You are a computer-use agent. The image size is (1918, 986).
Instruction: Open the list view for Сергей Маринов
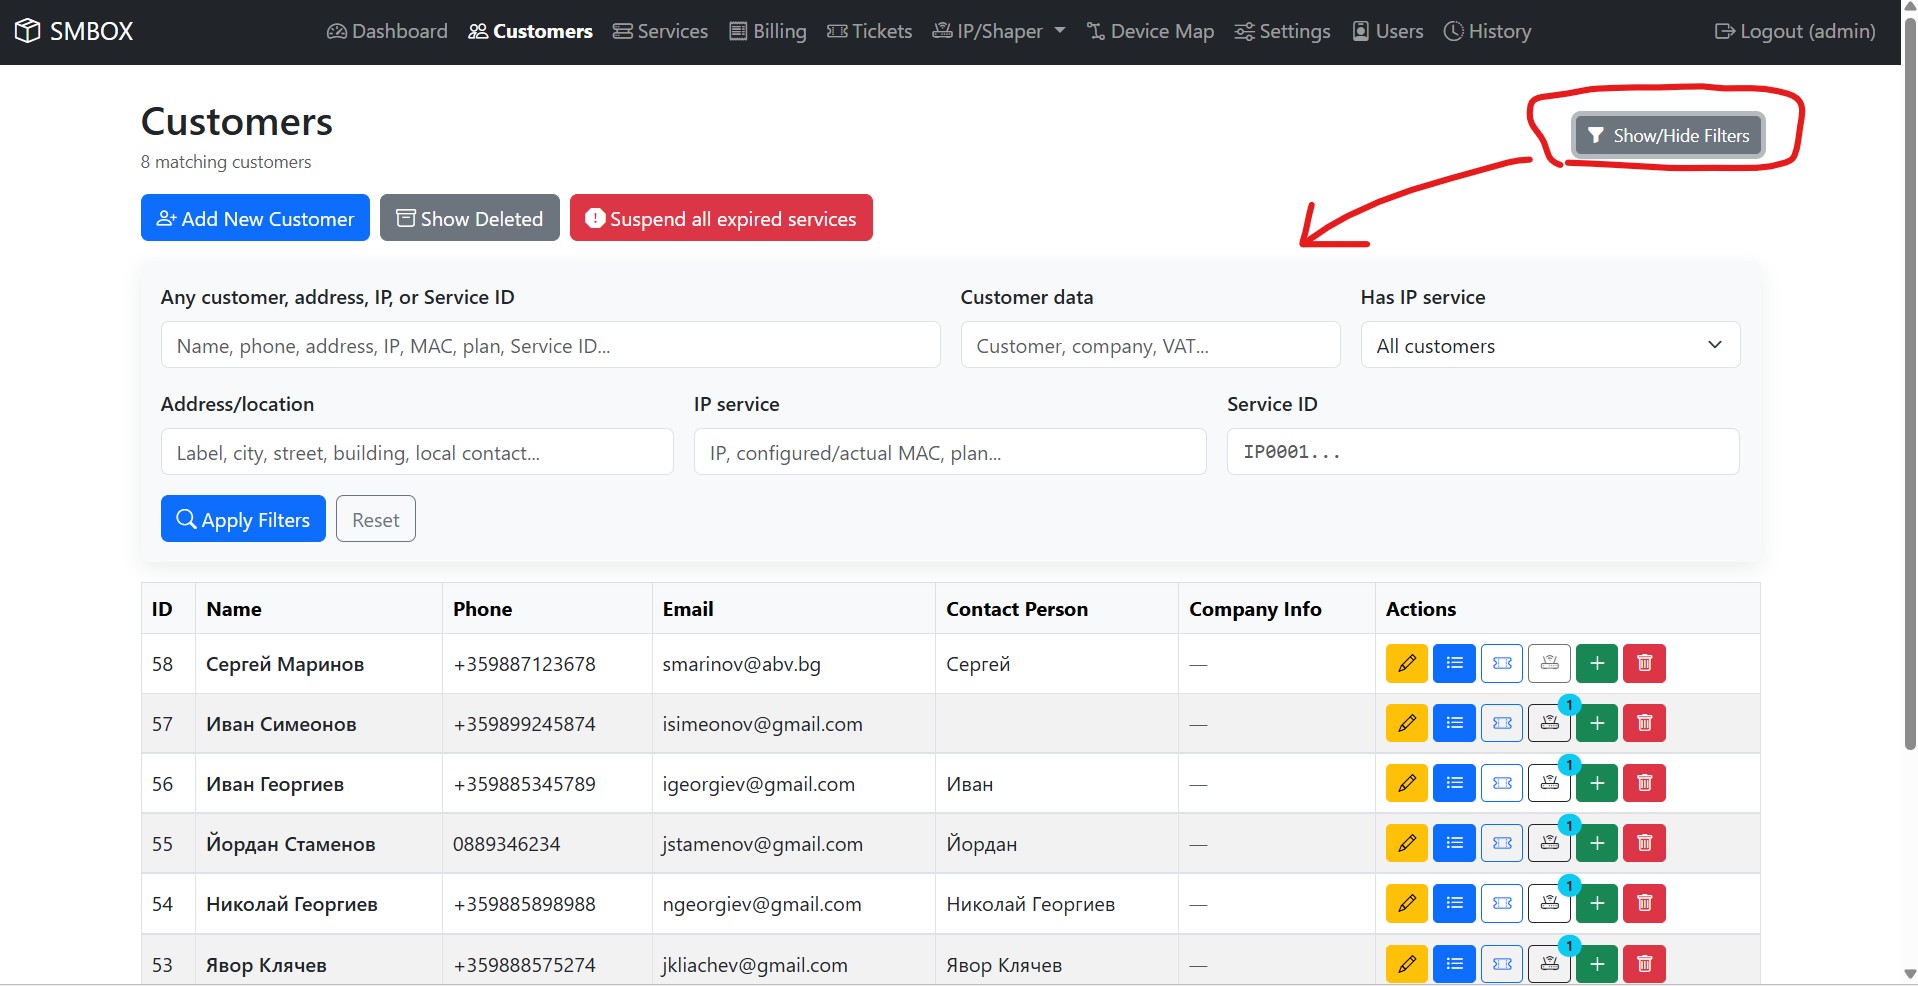[x=1454, y=663]
